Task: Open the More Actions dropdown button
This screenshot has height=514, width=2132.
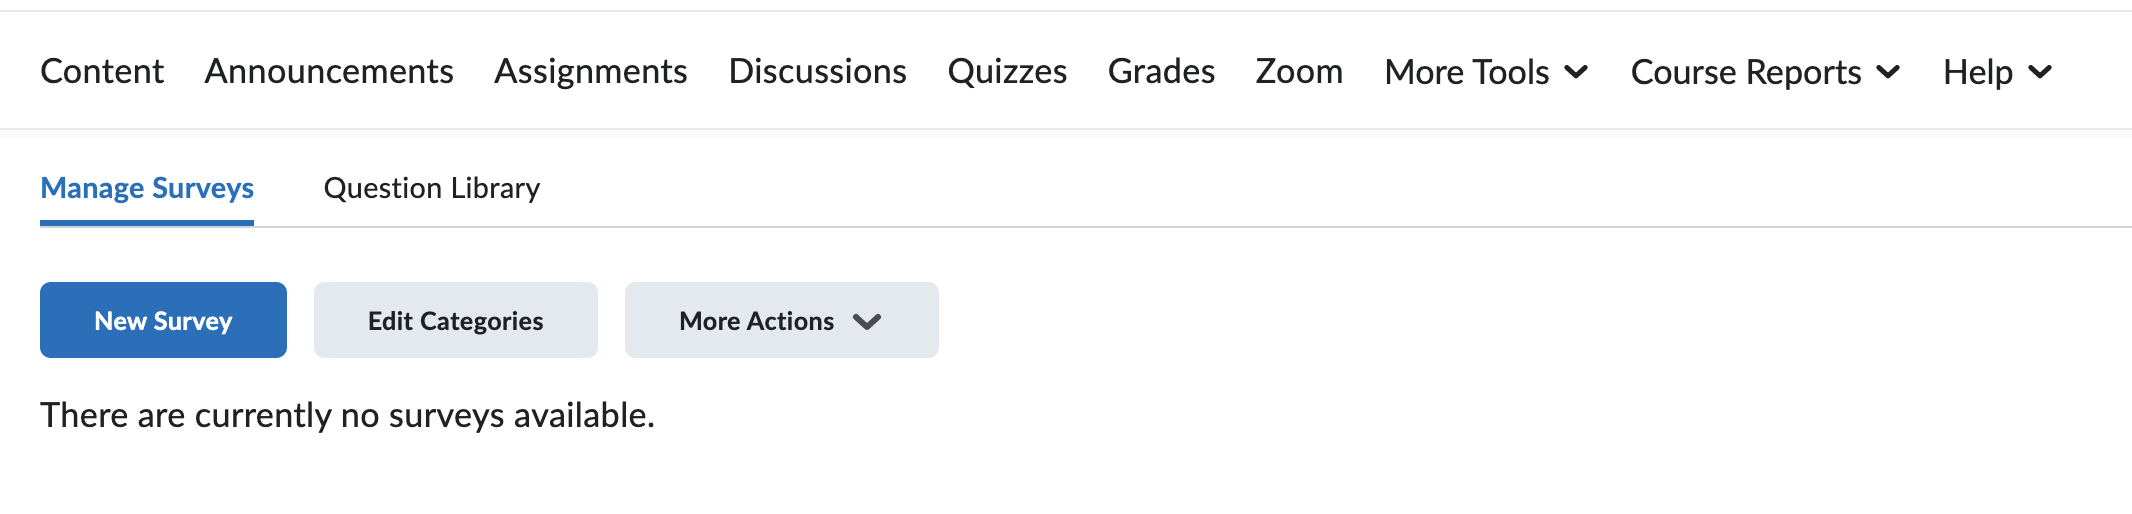Action: pyautogui.click(x=757, y=320)
